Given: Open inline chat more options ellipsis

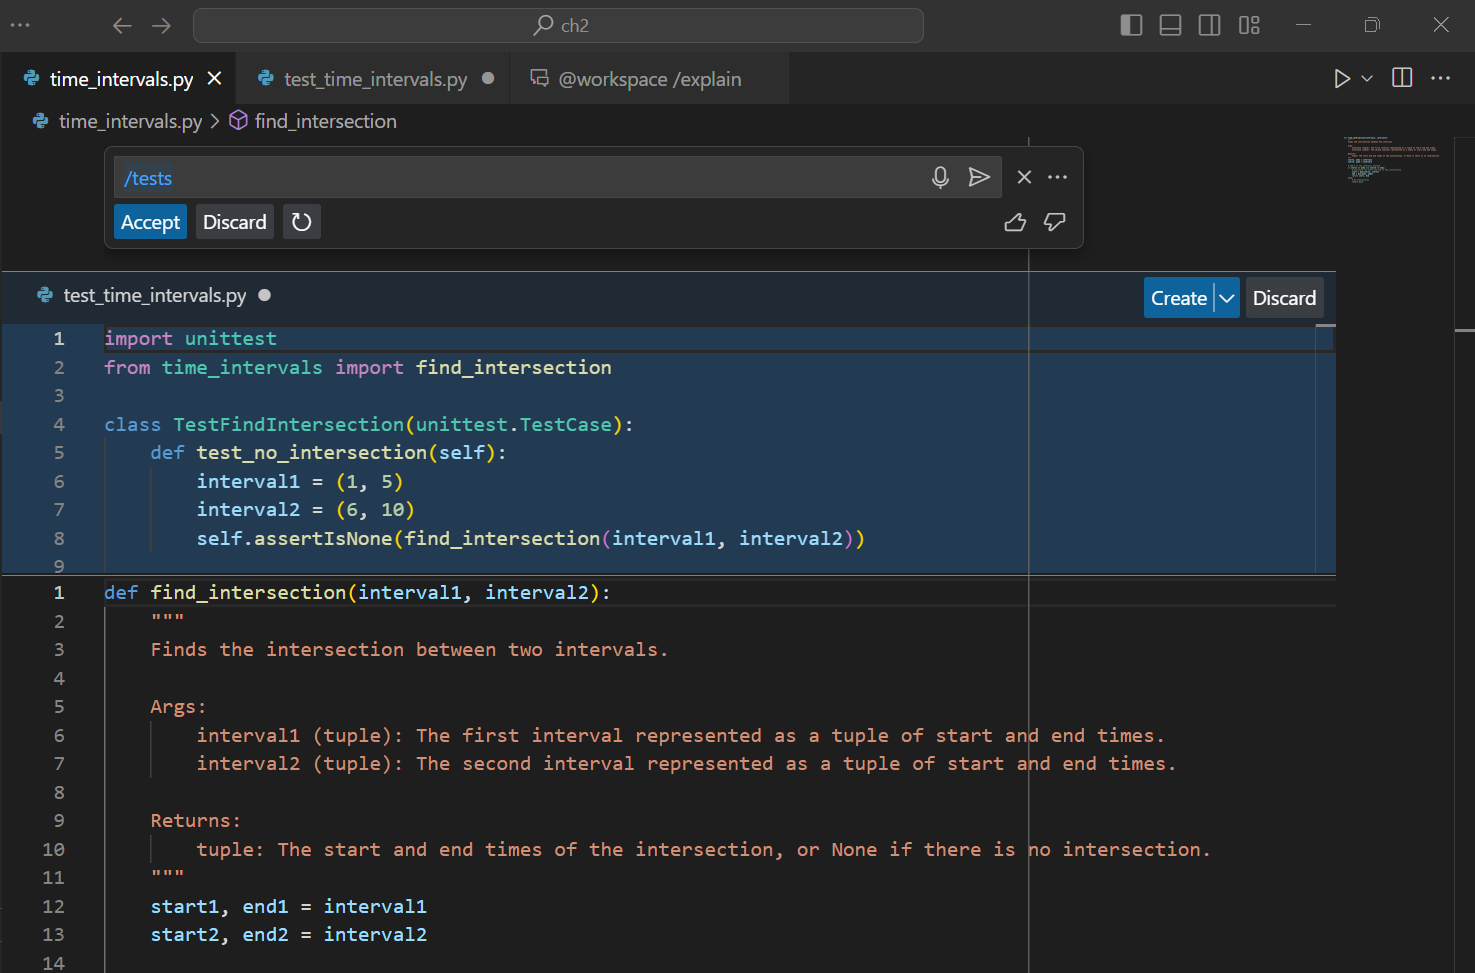Looking at the screenshot, I should pyautogui.click(x=1057, y=177).
